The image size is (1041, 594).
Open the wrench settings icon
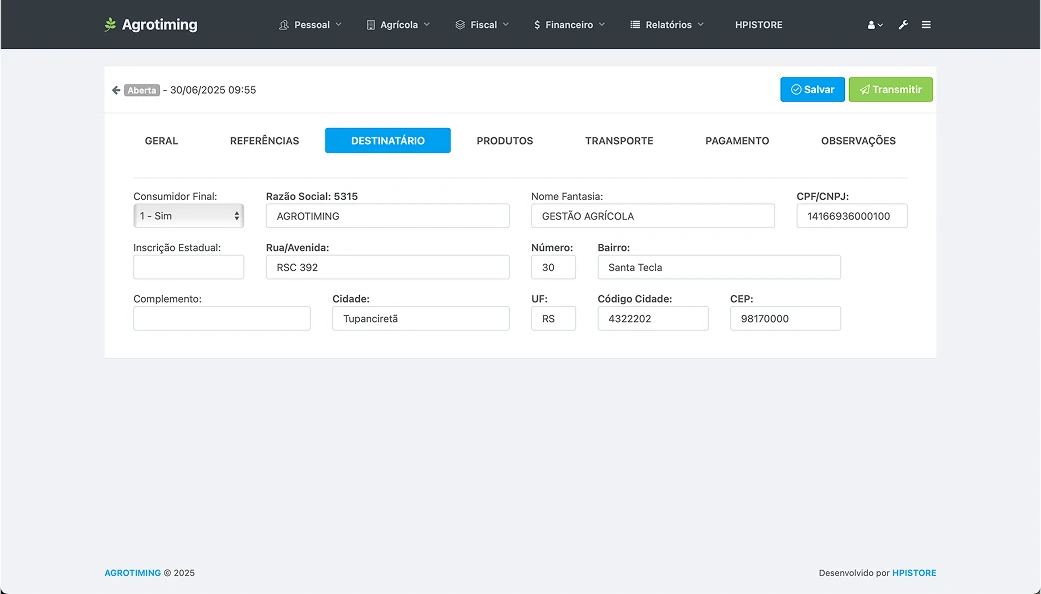903,25
